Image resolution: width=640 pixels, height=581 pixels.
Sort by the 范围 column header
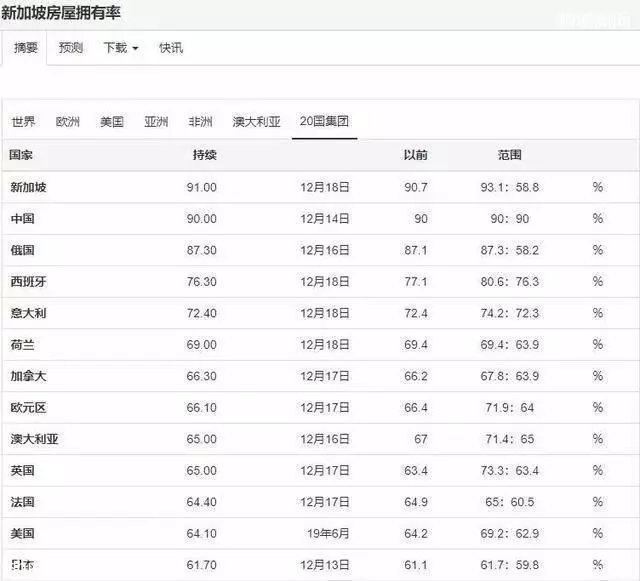[509, 155]
